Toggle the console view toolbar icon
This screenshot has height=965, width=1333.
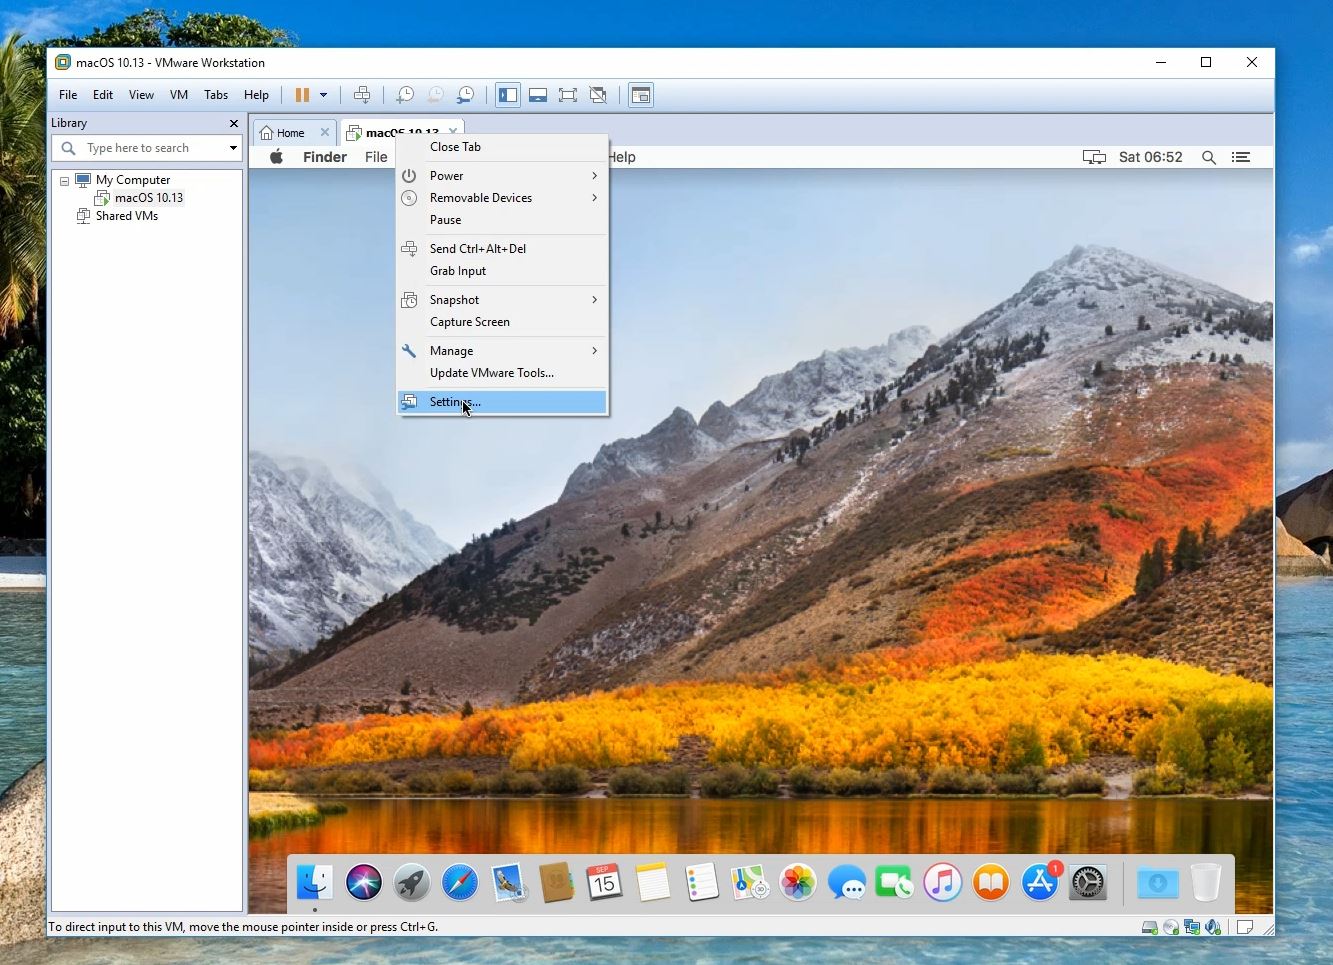(641, 95)
